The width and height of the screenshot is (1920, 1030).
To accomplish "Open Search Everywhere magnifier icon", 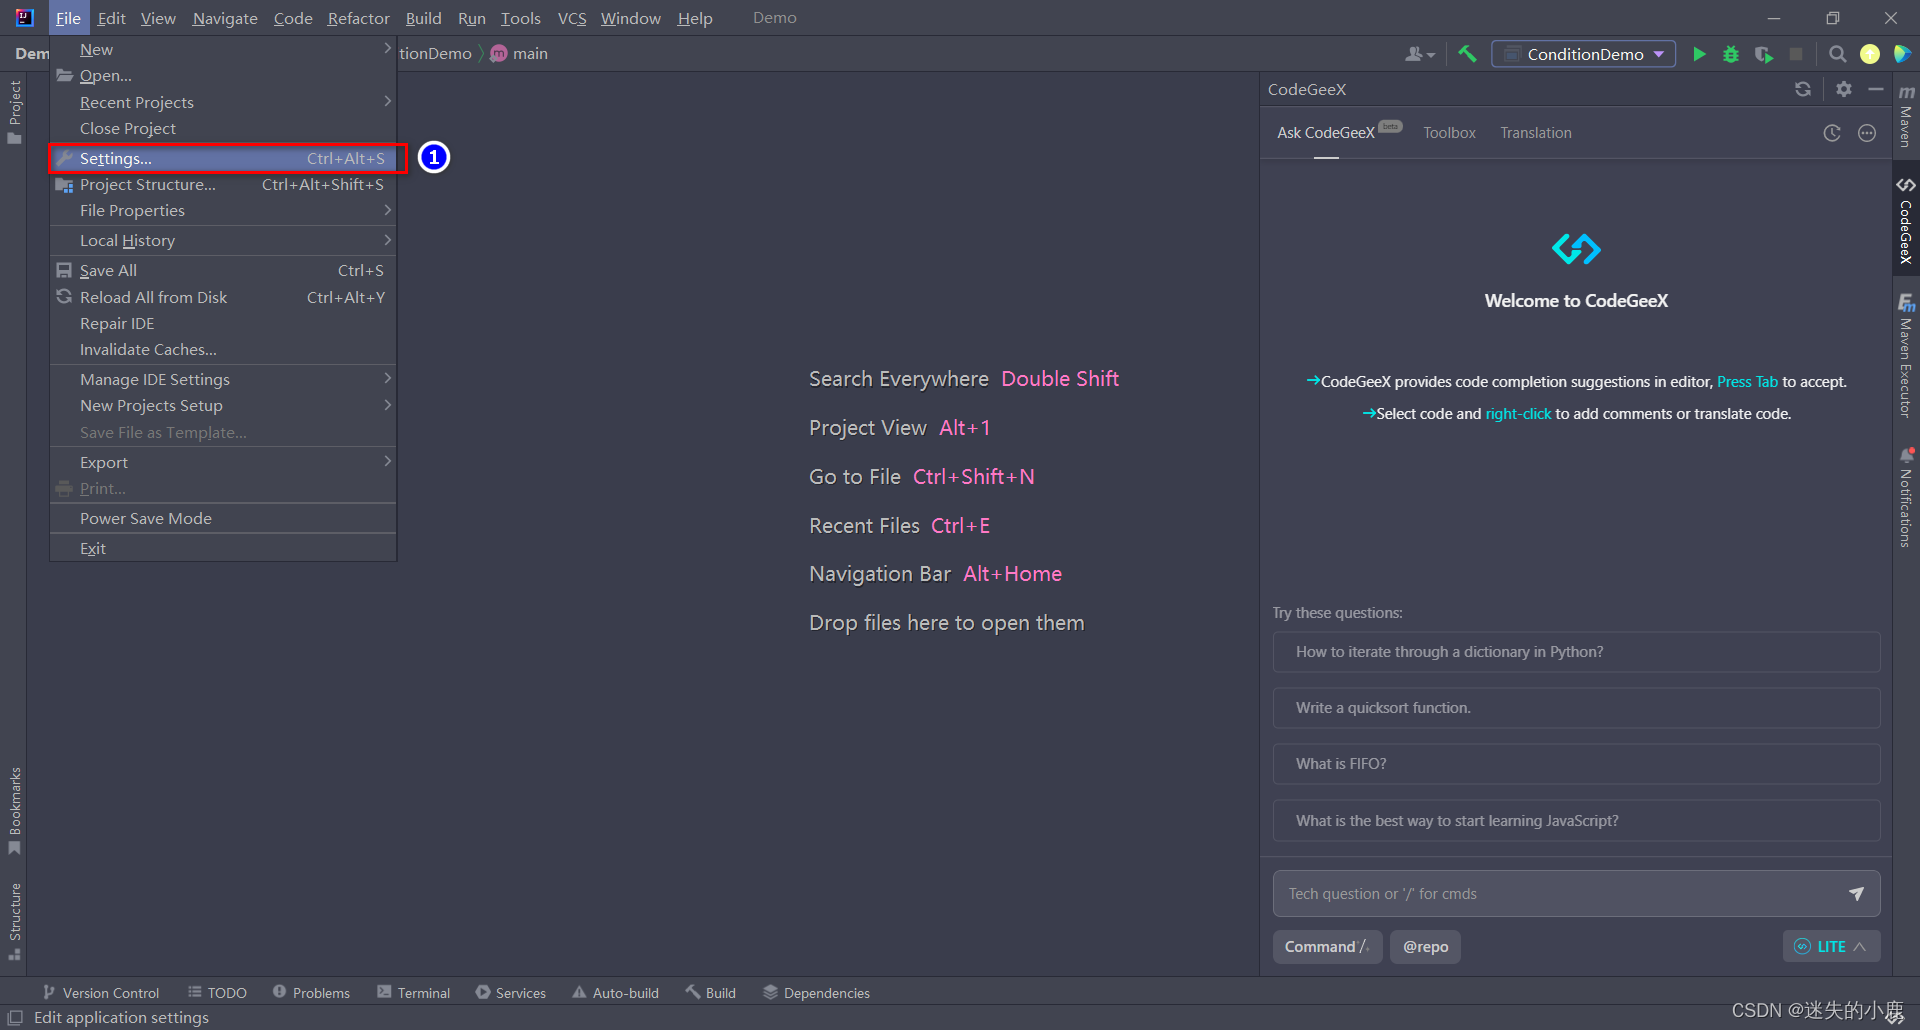I will [x=1837, y=54].
